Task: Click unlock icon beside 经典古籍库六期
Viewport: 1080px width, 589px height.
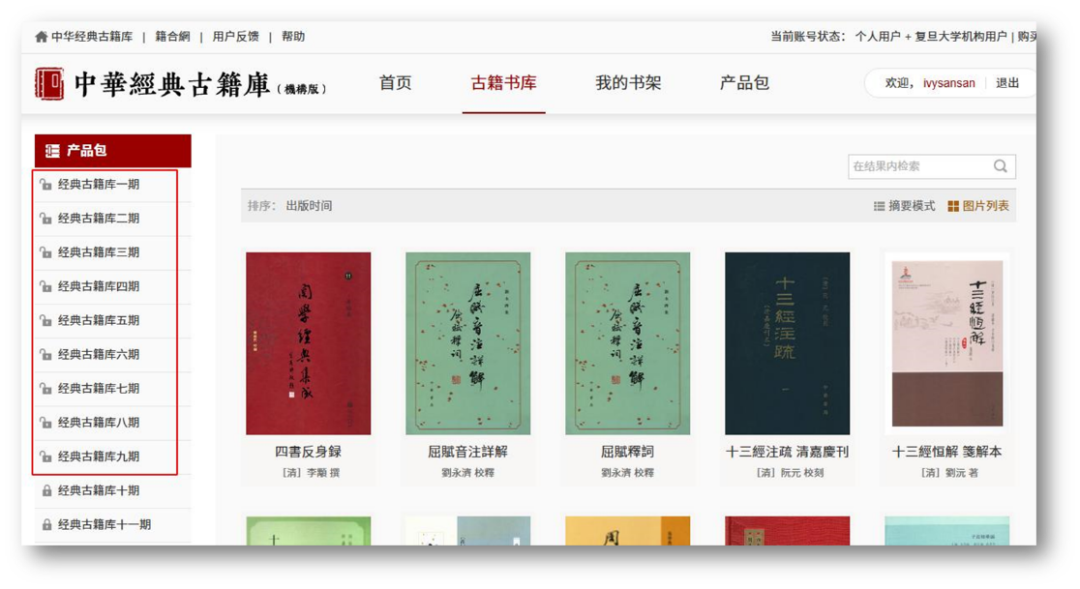Action: tap(46, 354)
